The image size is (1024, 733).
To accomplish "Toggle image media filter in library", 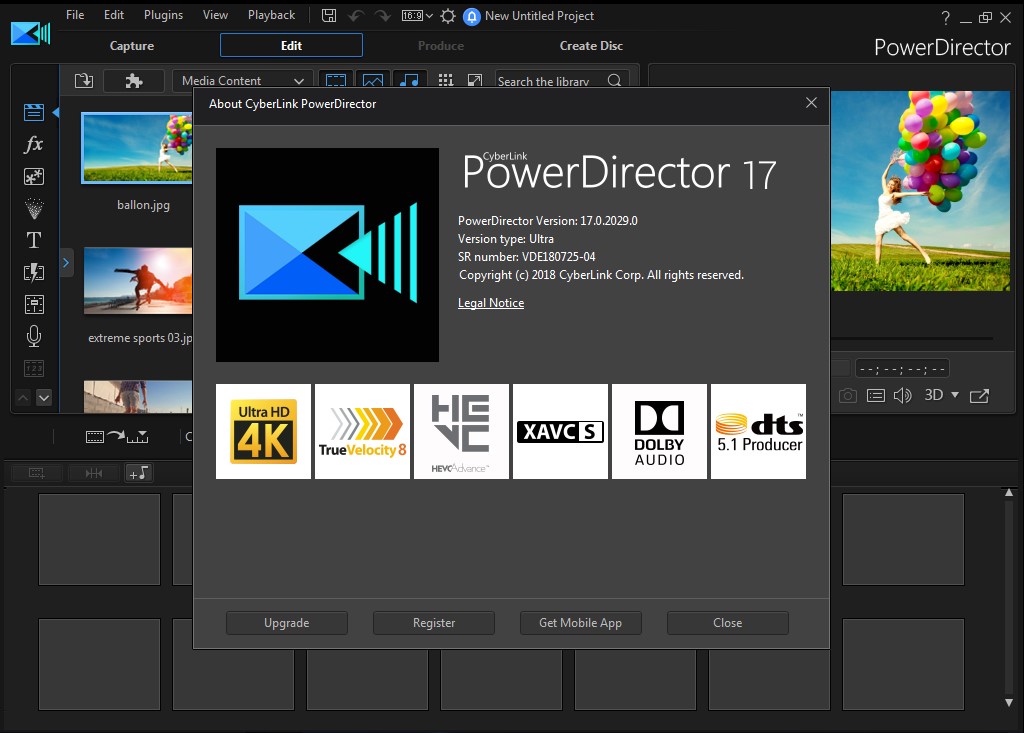I will tap(373, 80).
